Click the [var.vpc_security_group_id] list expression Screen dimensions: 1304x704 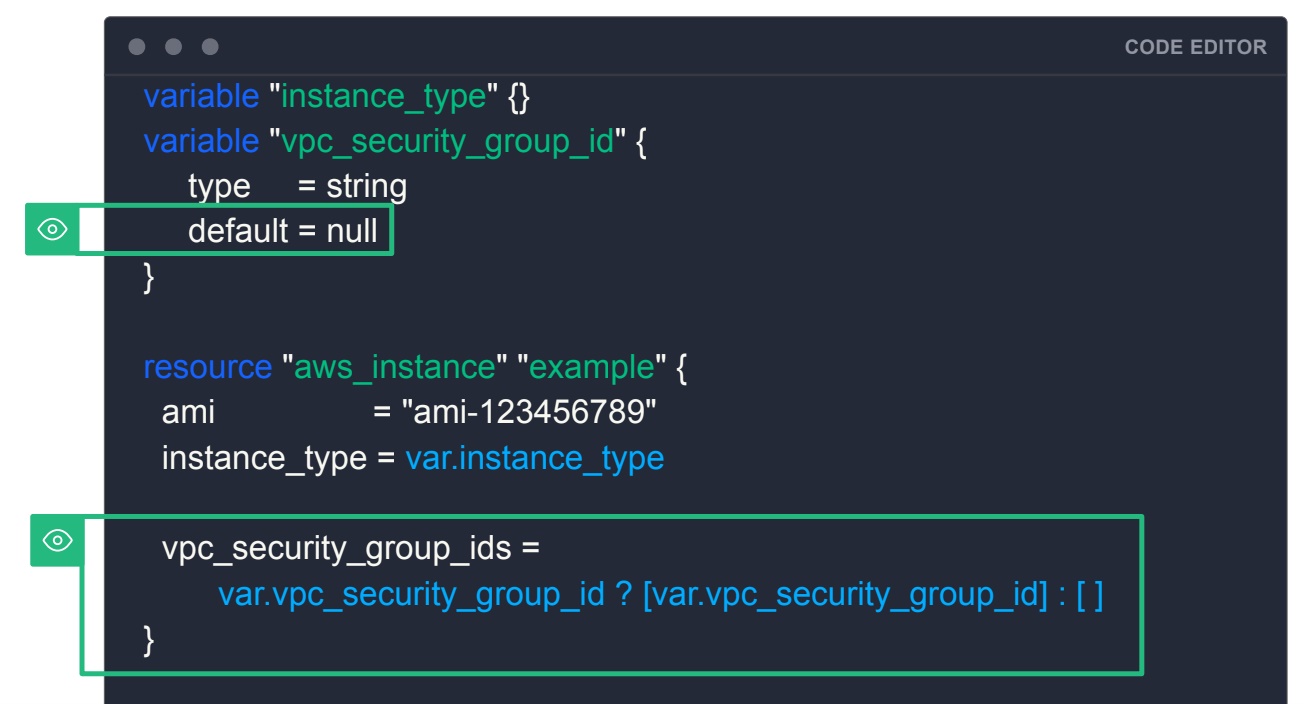pyautogui.click(x=844, y=595)
